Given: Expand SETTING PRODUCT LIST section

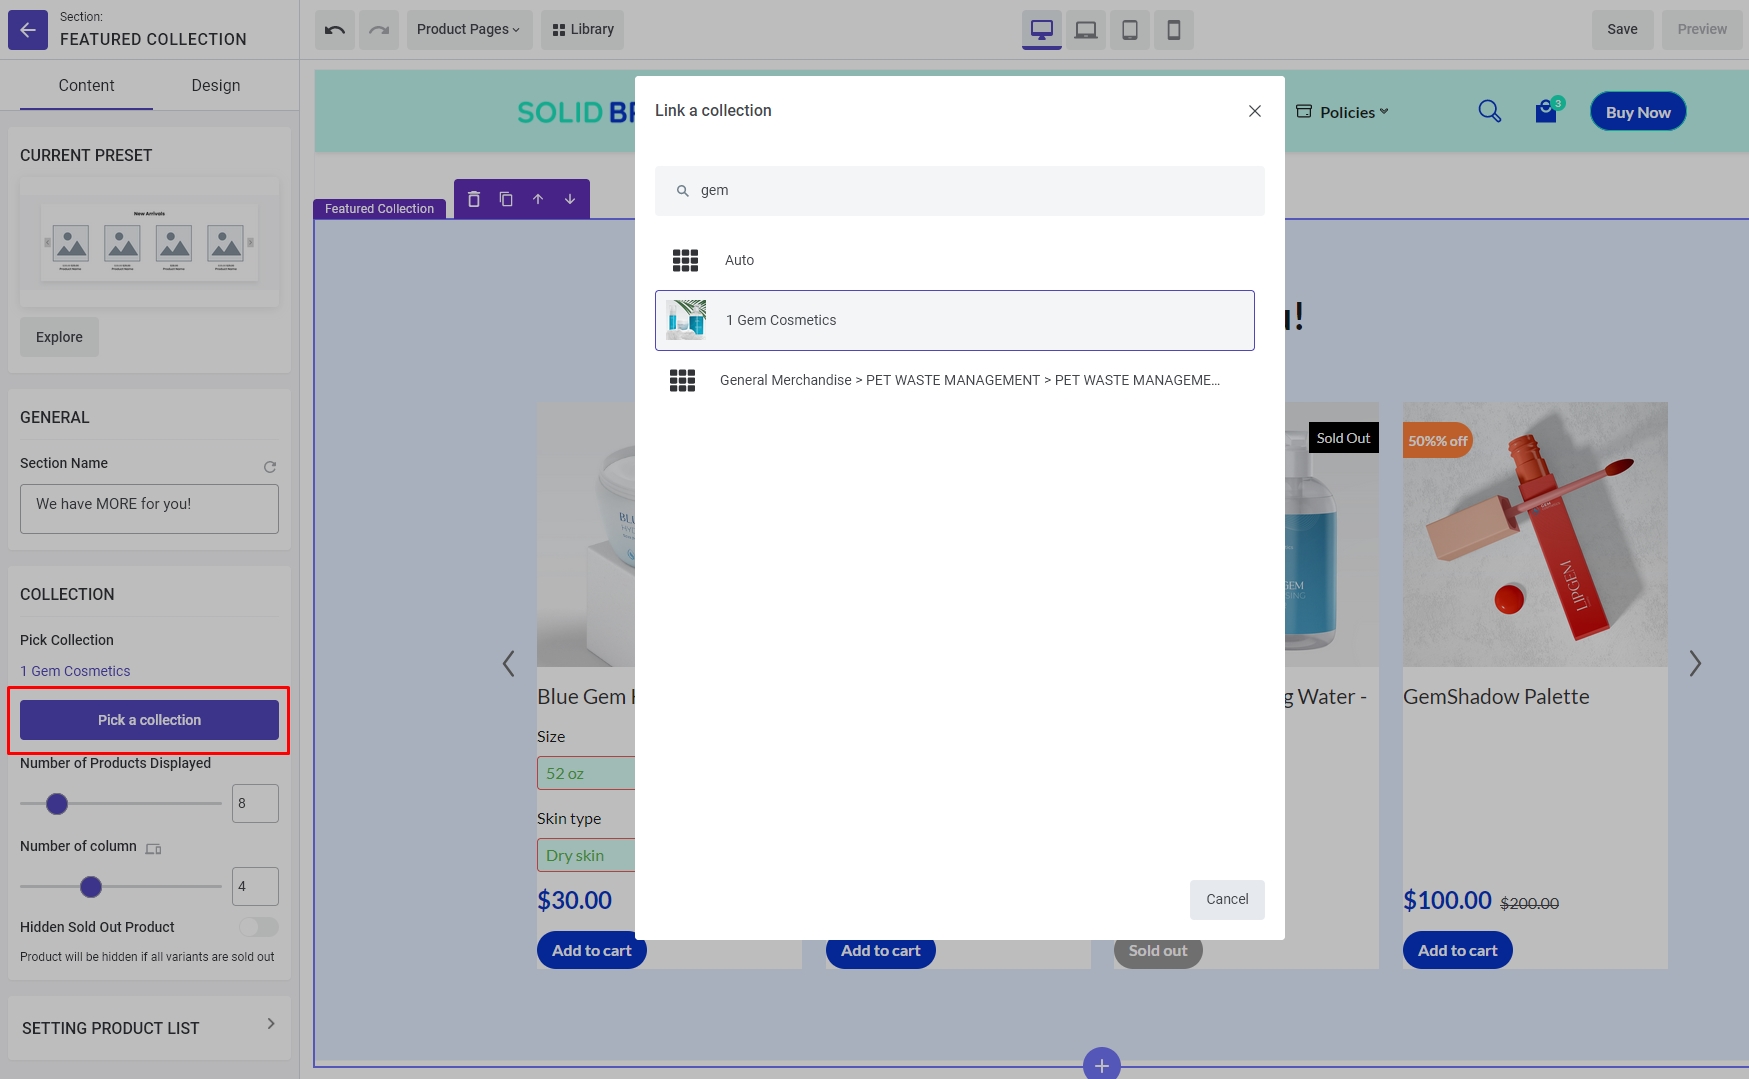Looking at the screenshot, I should coord(150,1028).
